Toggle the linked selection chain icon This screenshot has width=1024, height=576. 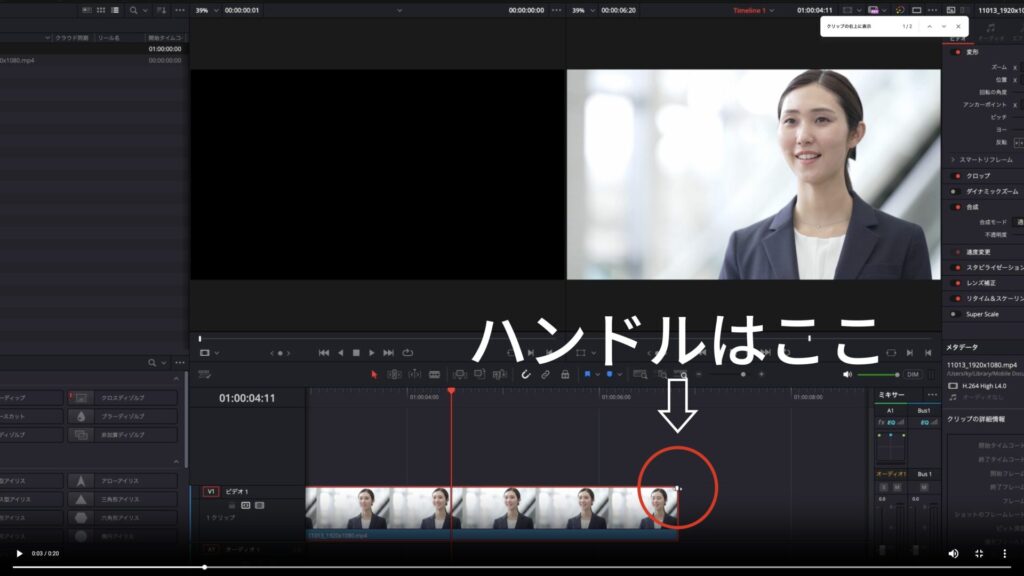(545, 375)
